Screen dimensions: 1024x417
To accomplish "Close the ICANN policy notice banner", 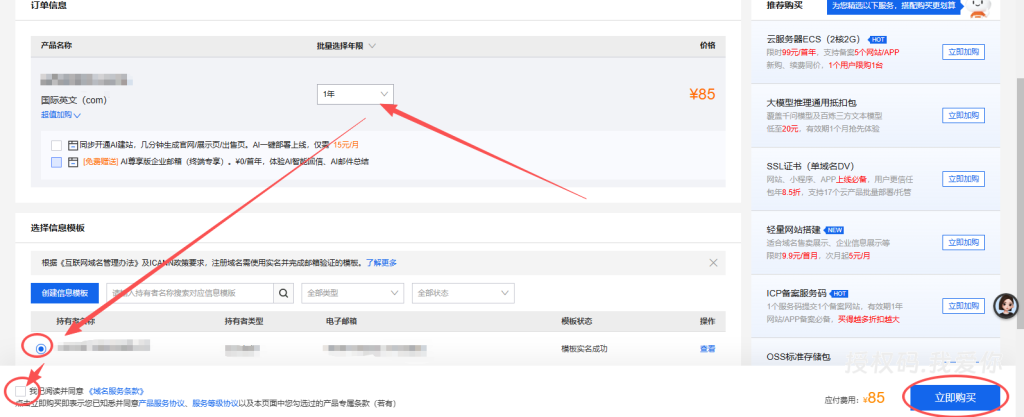I will click(x=713, y=263).
